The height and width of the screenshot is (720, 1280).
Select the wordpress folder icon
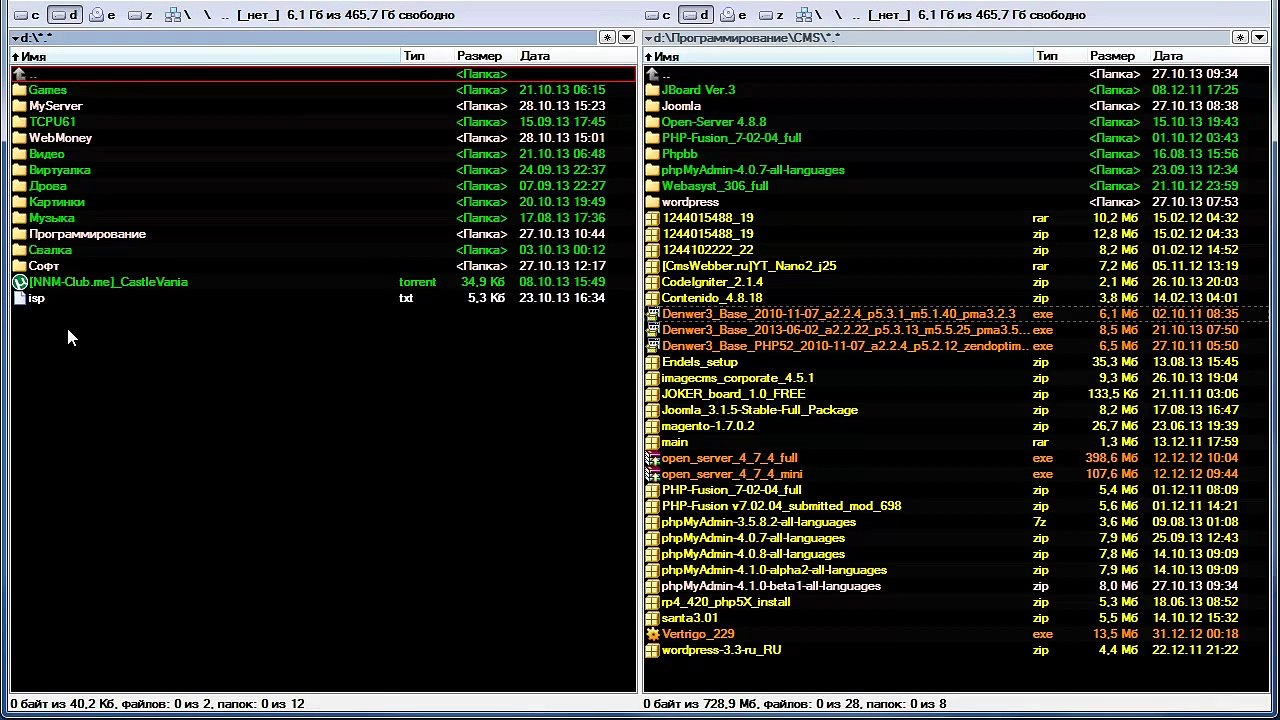[x=653, y=202]
